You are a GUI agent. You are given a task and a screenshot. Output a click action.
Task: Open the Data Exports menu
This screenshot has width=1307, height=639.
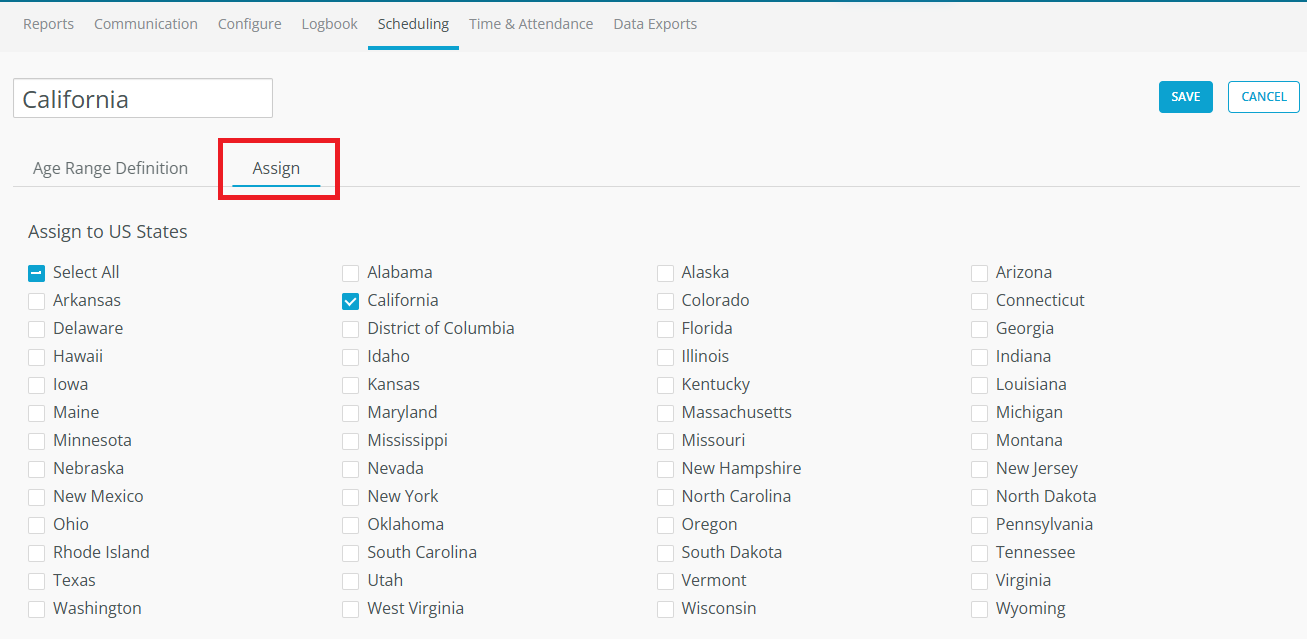(655, 24)
